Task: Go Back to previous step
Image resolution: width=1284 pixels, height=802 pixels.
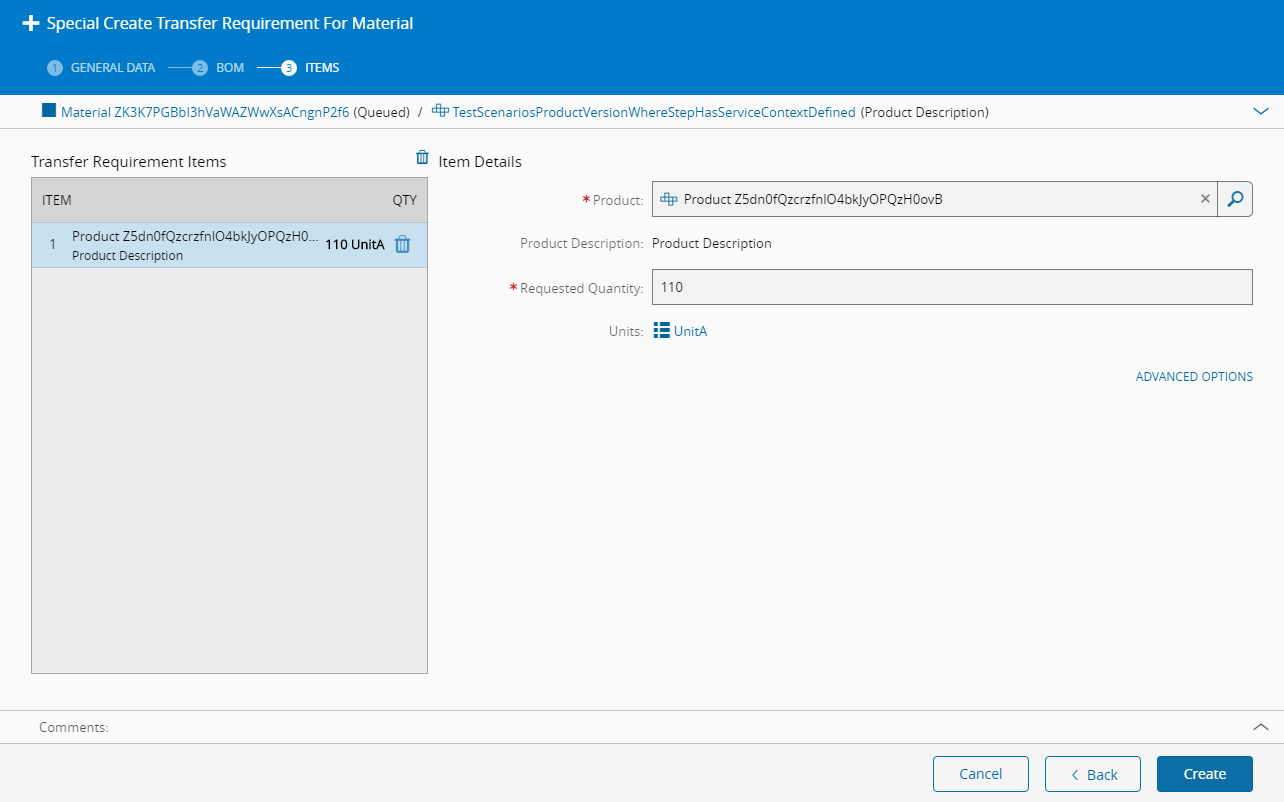Action: click(x=1093, y=774)
